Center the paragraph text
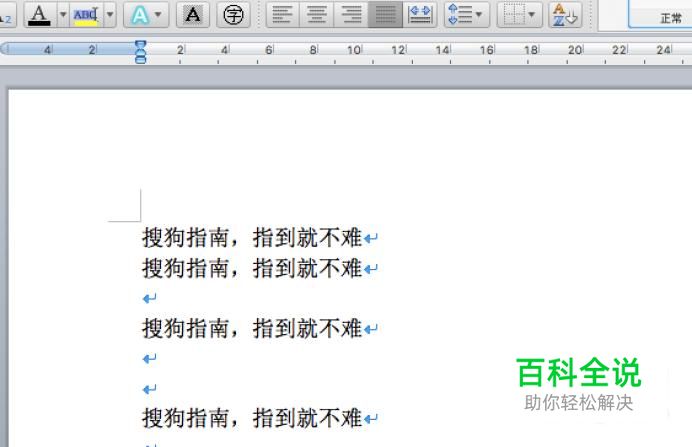 point(317,15)
